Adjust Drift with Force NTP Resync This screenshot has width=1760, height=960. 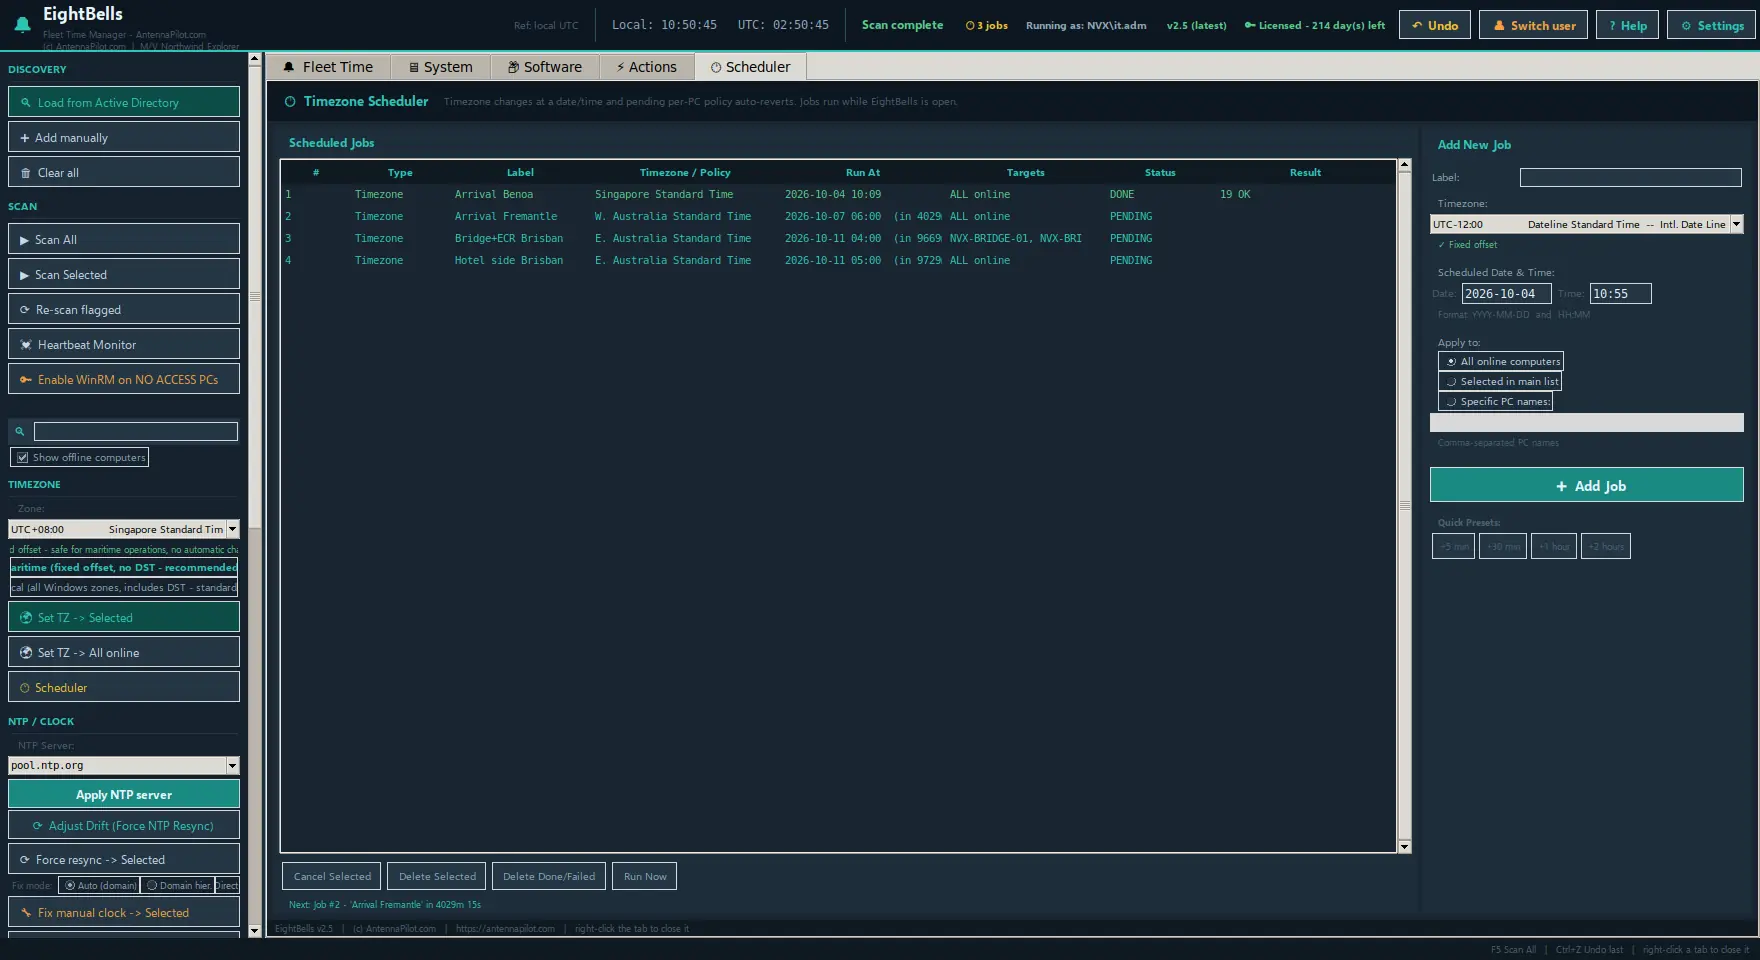point(124,825)
